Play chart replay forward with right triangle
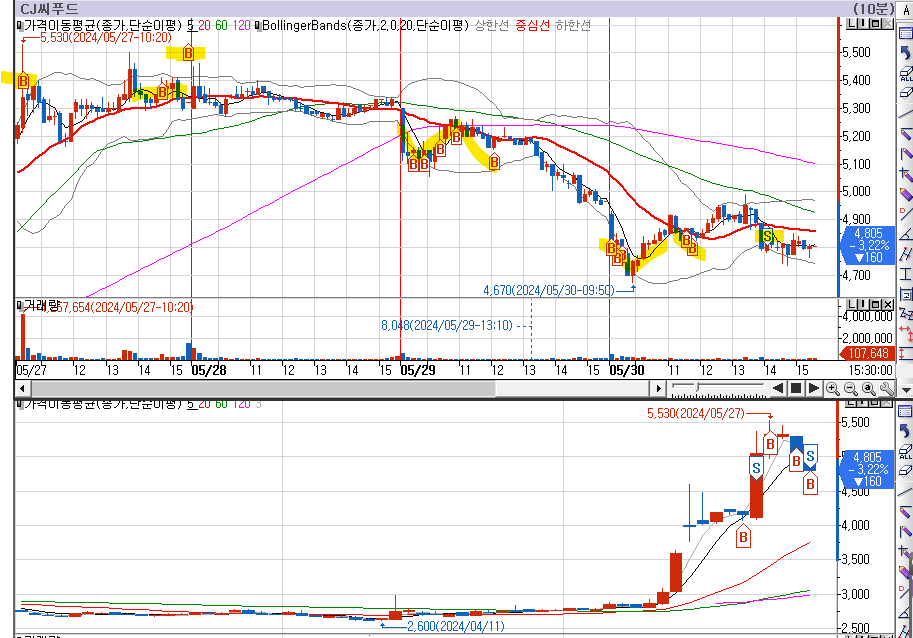 (814, 388)
